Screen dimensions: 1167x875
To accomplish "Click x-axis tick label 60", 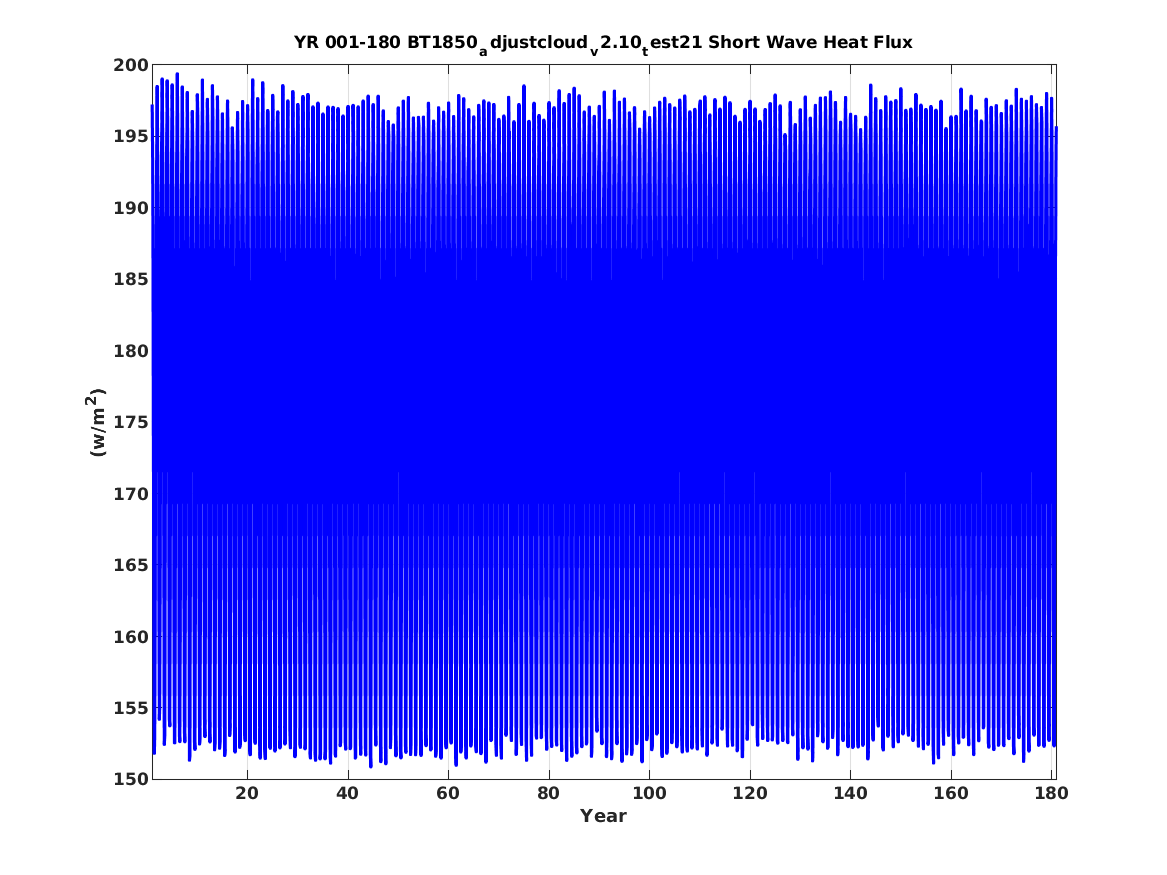I will 448,794.
